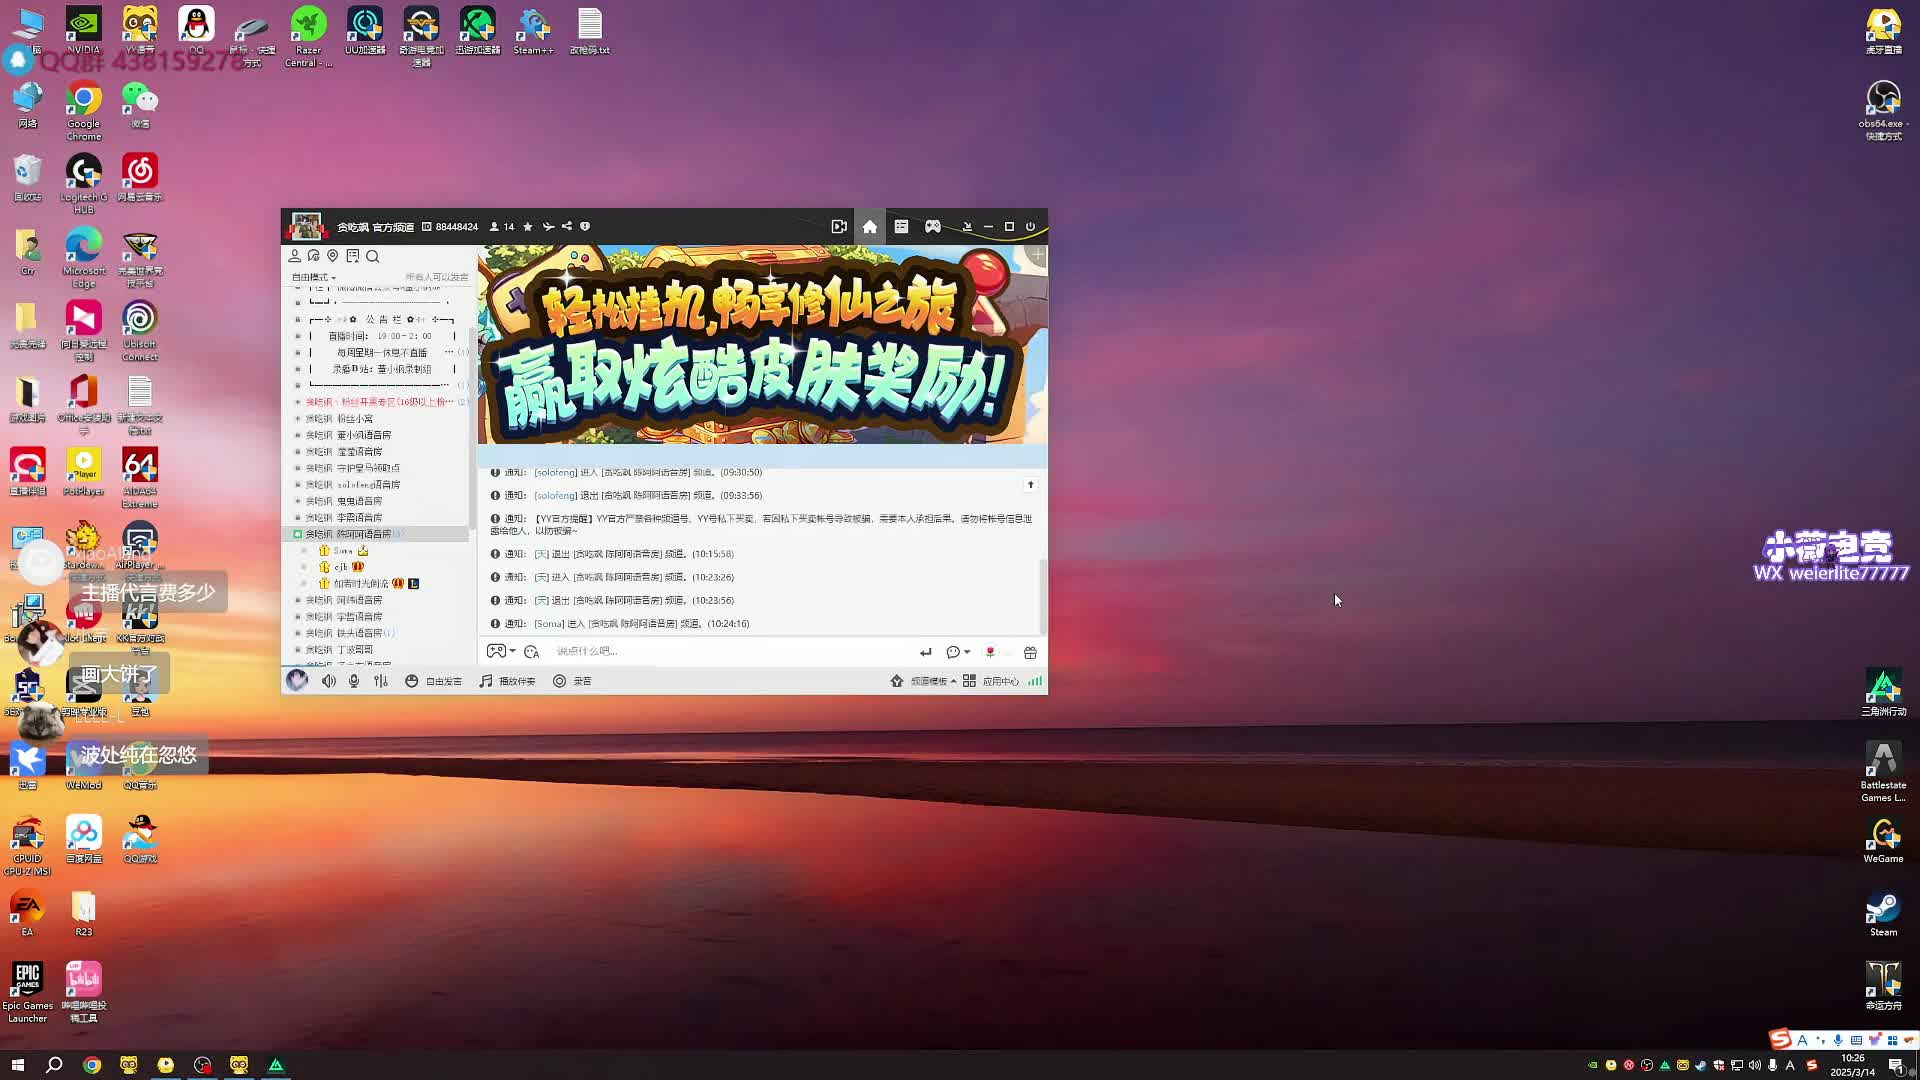
Task: Open the WeGame desktop shortcut
Action: [1883, 841]
